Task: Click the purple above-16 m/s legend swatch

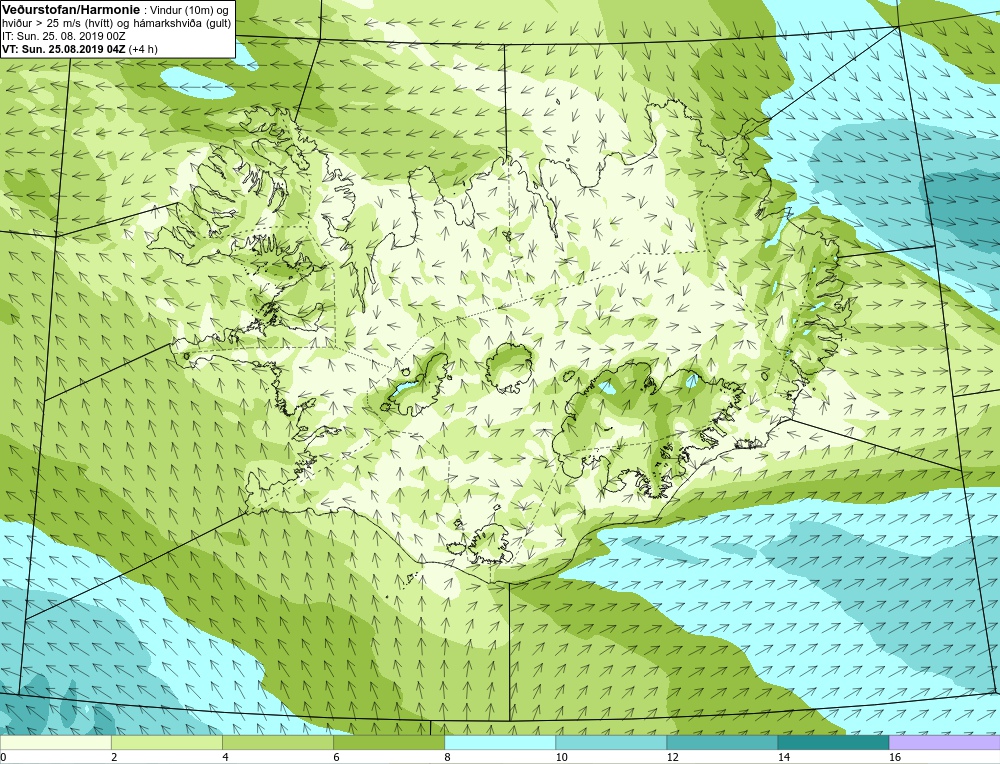Action: 945,742
